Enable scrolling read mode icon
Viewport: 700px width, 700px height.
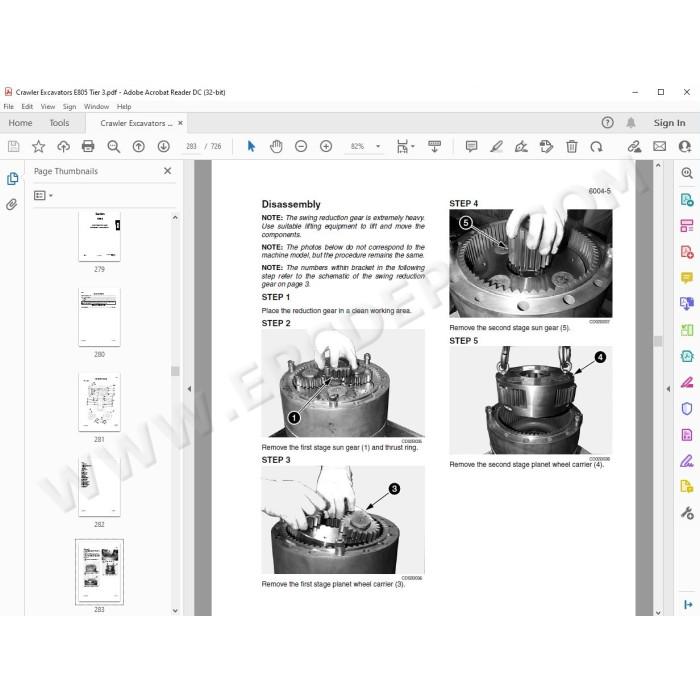434,146
